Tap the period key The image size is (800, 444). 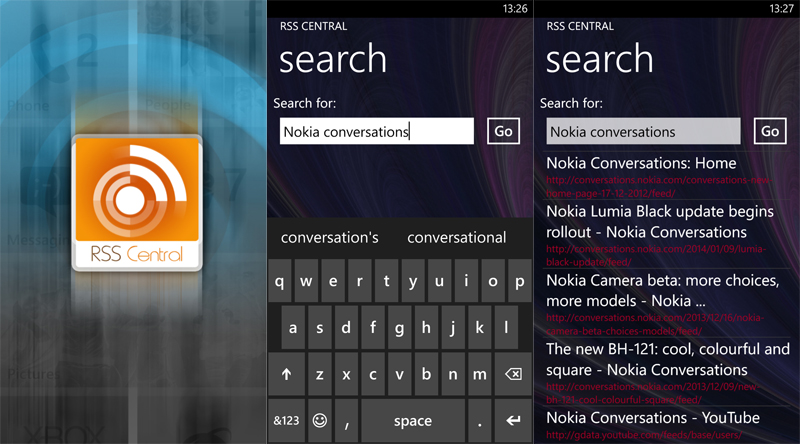(x=480, y=421)
